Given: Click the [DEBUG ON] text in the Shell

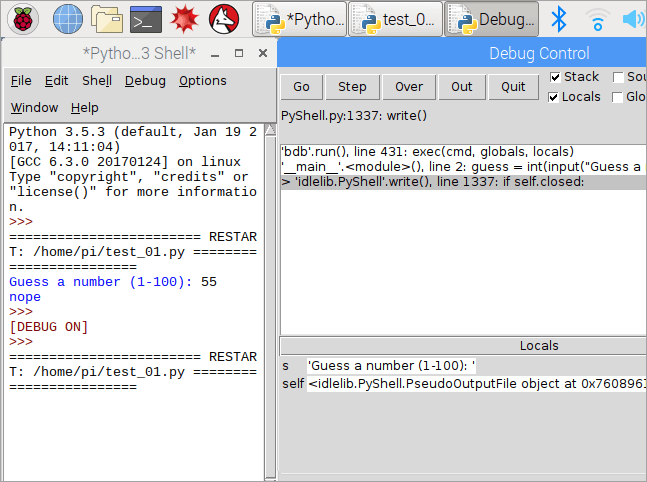Looking at the screenshot, I should coord(49,327).
